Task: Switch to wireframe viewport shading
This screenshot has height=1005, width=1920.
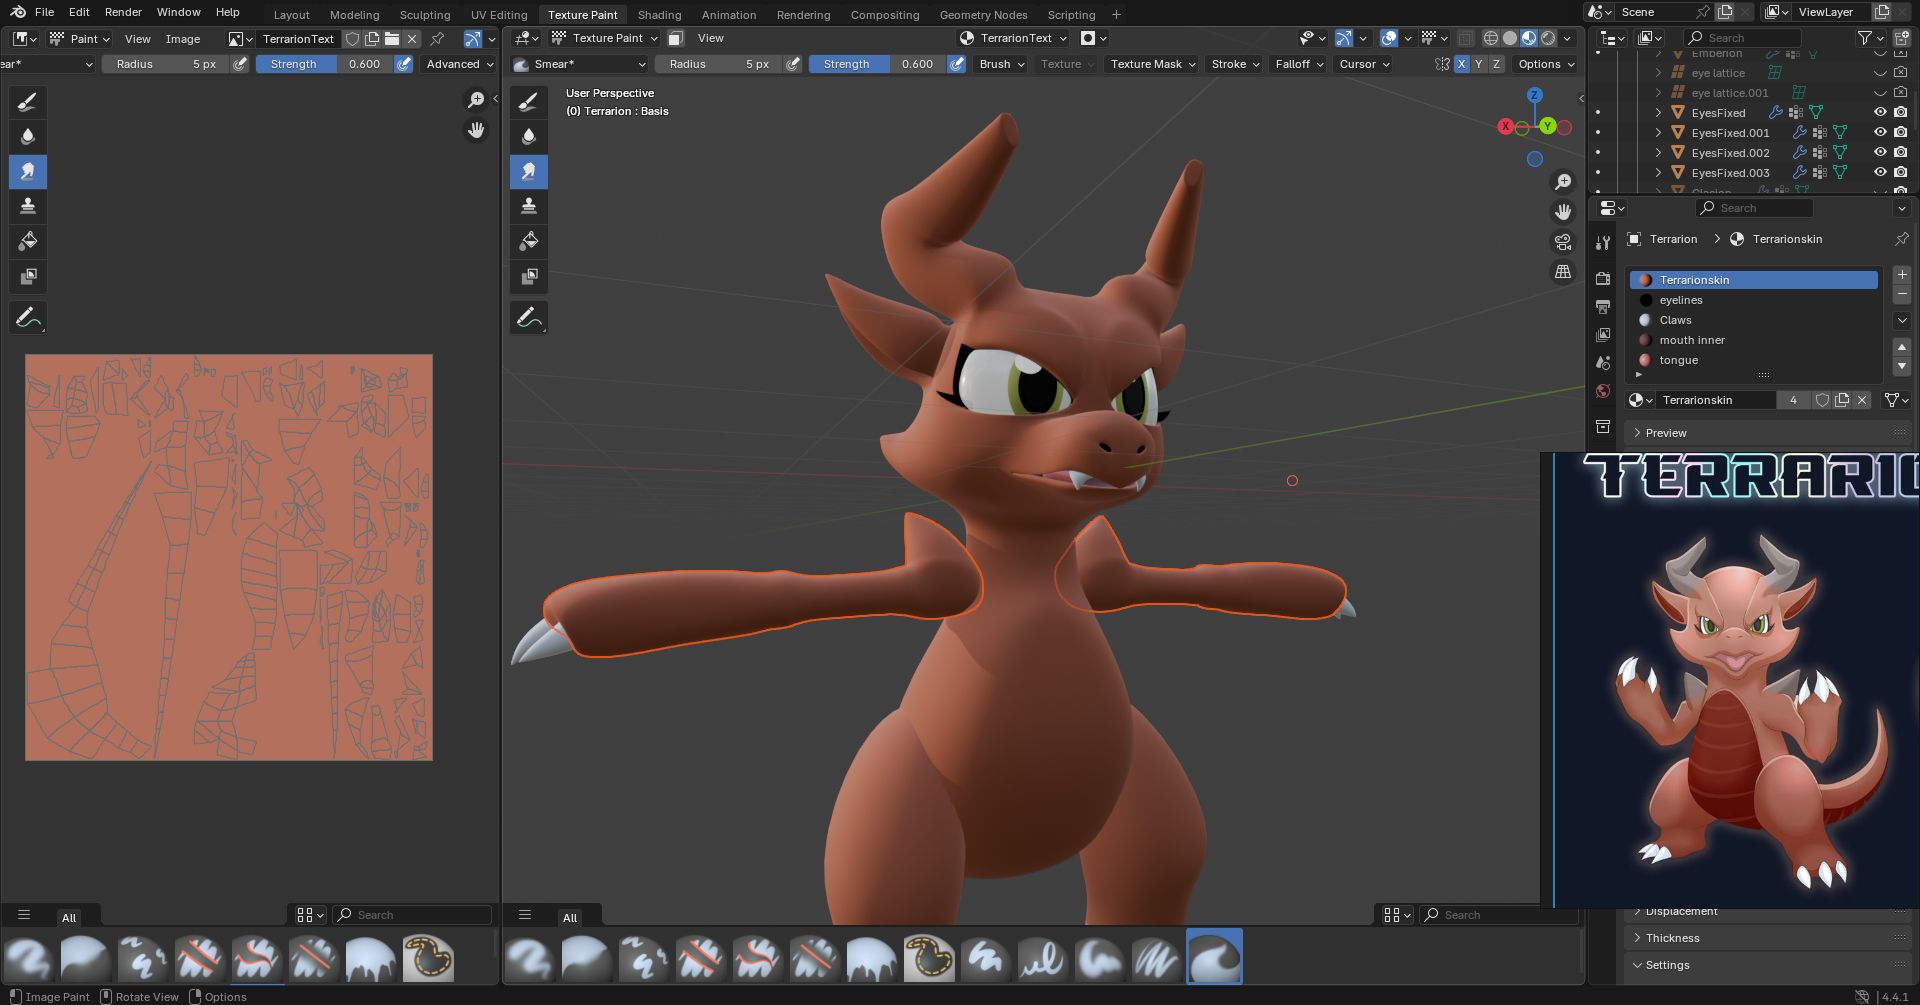Action: point(1490,38)
